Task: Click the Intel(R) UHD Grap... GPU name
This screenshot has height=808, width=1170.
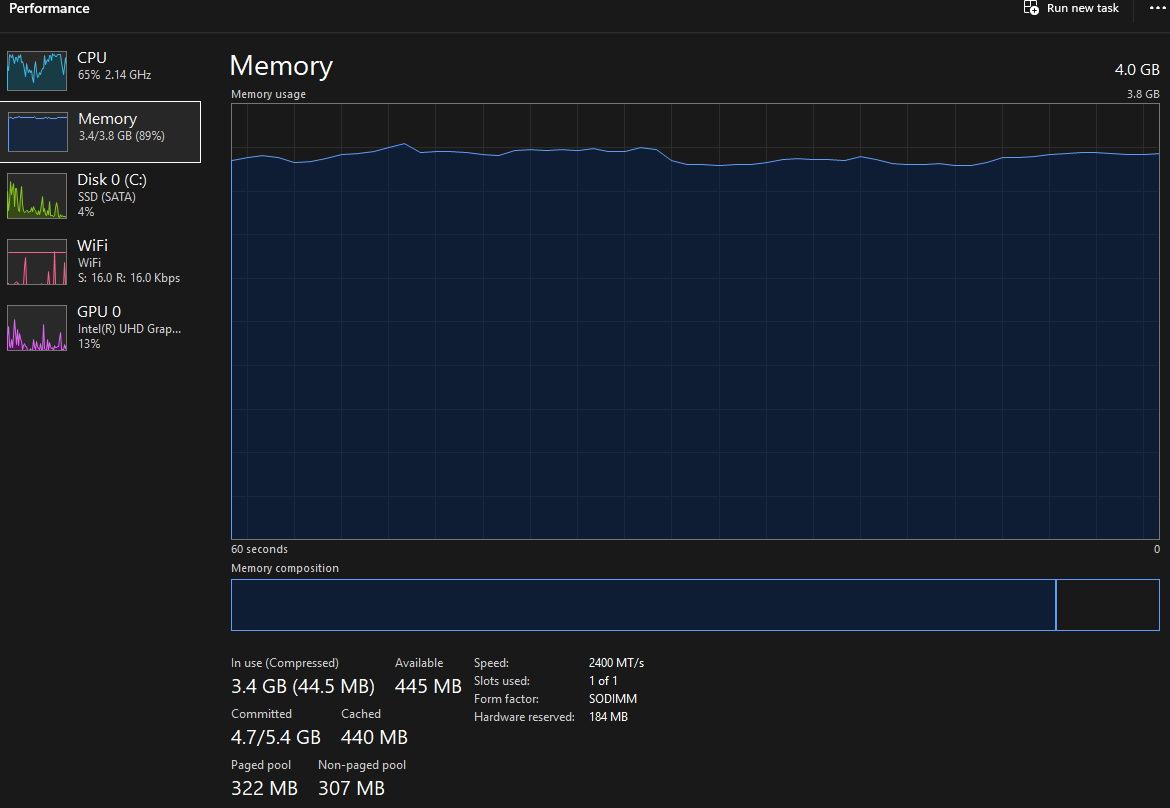Action: tap(130, 328)
